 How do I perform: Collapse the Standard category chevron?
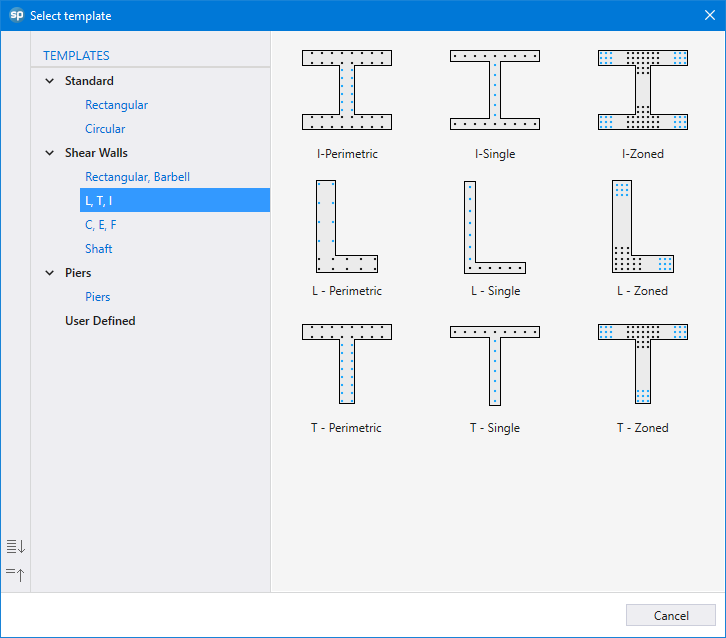click(x=50, y=81)
